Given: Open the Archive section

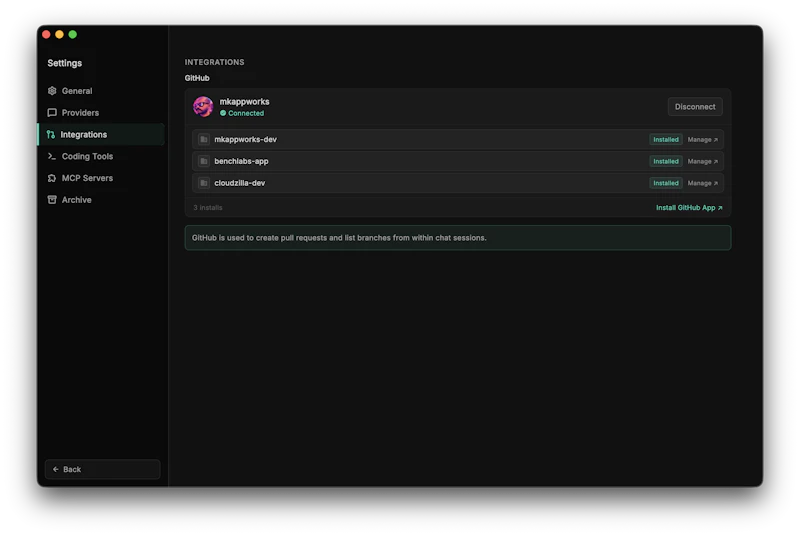Looking at the screenshot, I should click(x=101, y=200).
